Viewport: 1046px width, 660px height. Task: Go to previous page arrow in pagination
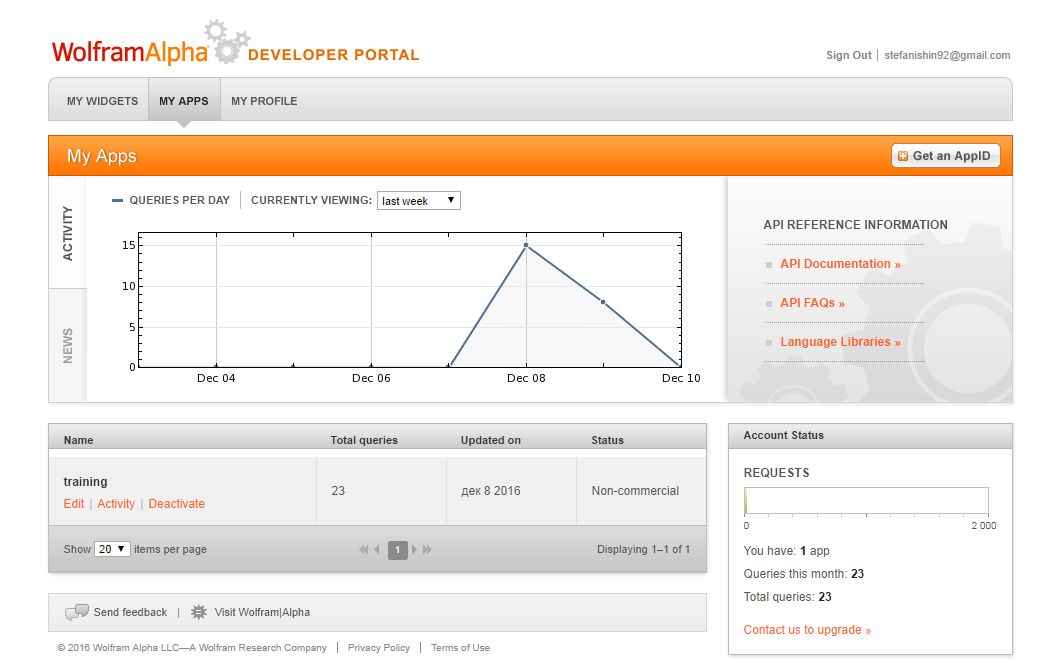pos(377,549)
